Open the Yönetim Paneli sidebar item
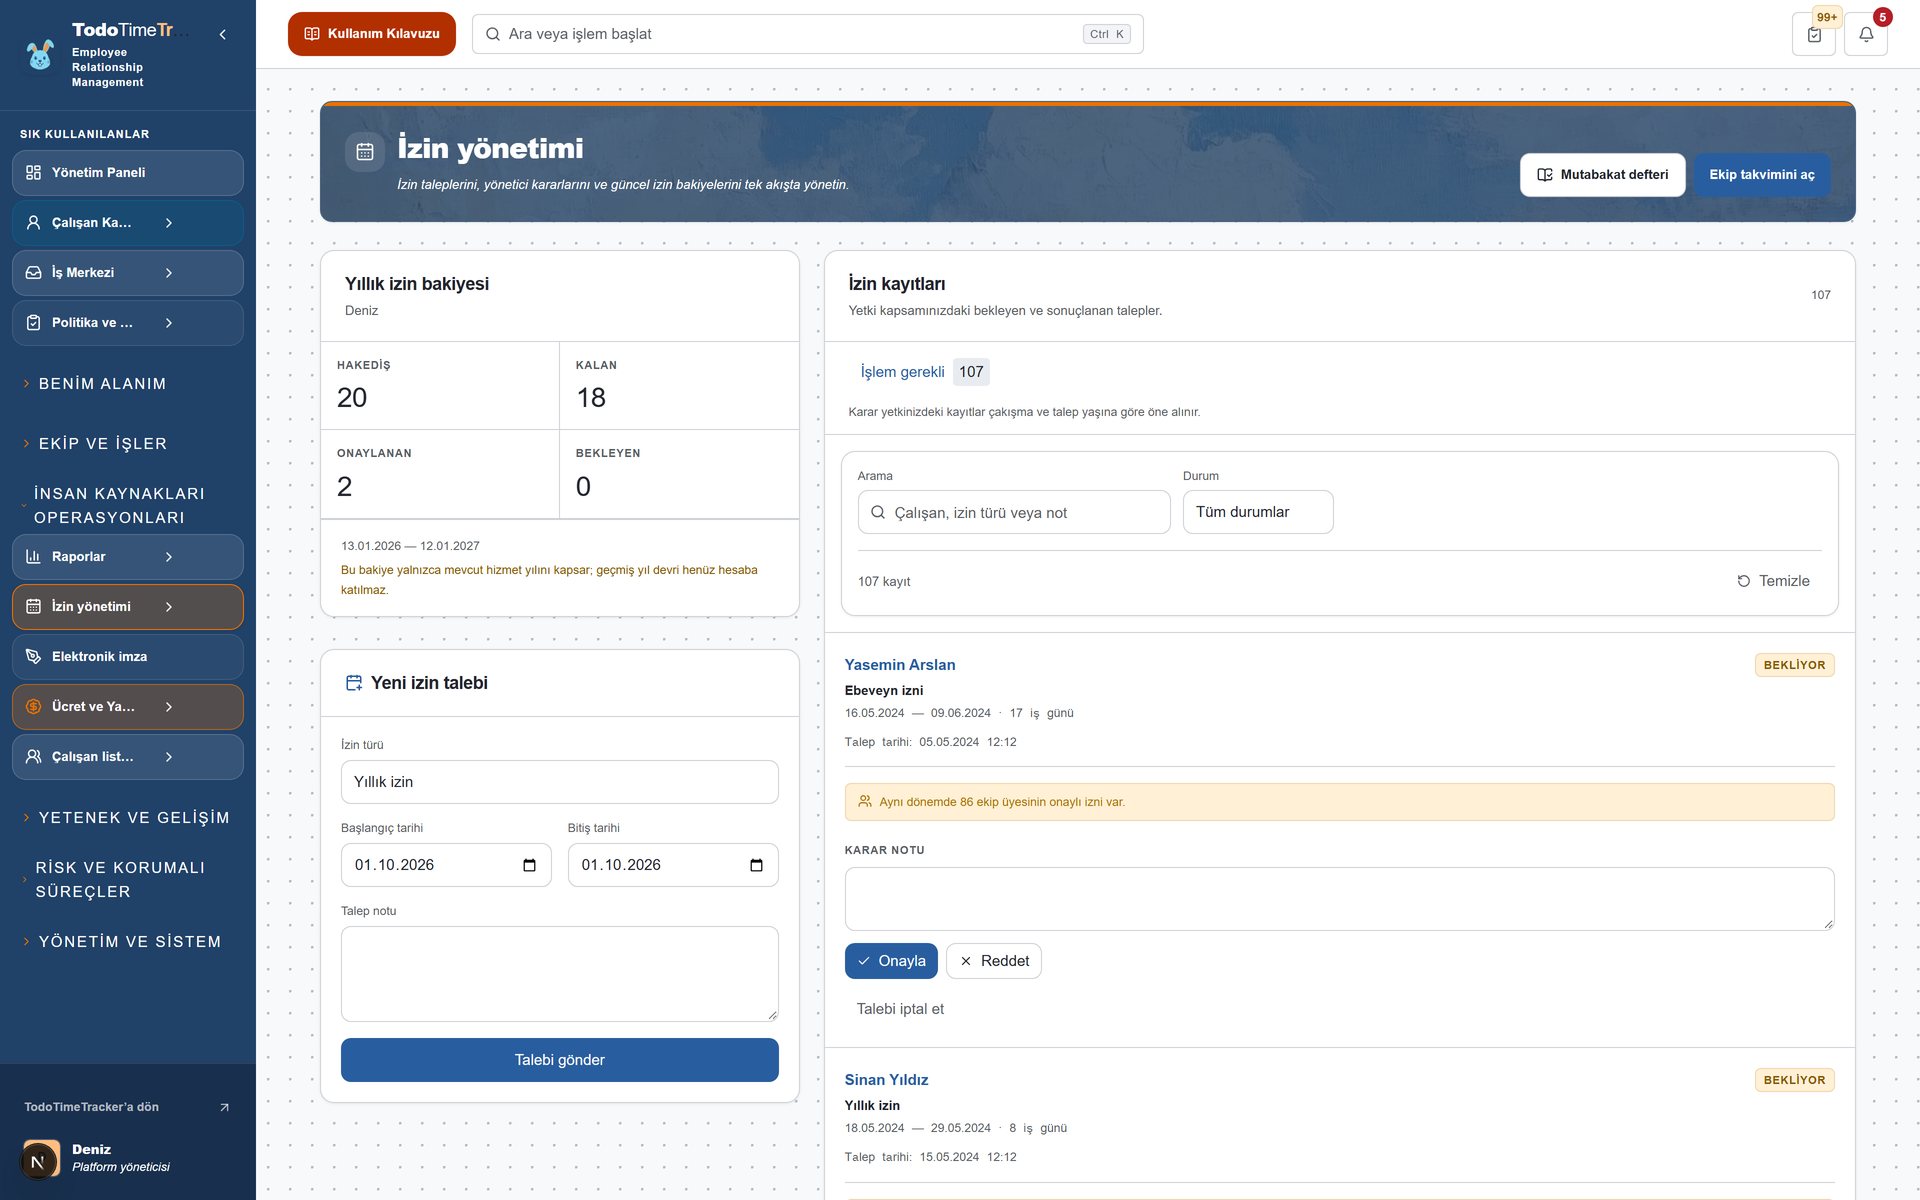Viewport: 1920px width, 1200px height. [x=128, y=173]
